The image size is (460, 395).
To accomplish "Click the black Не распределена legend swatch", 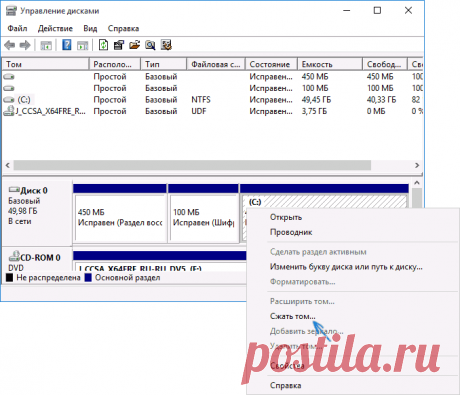I will (x=9, y=278).
